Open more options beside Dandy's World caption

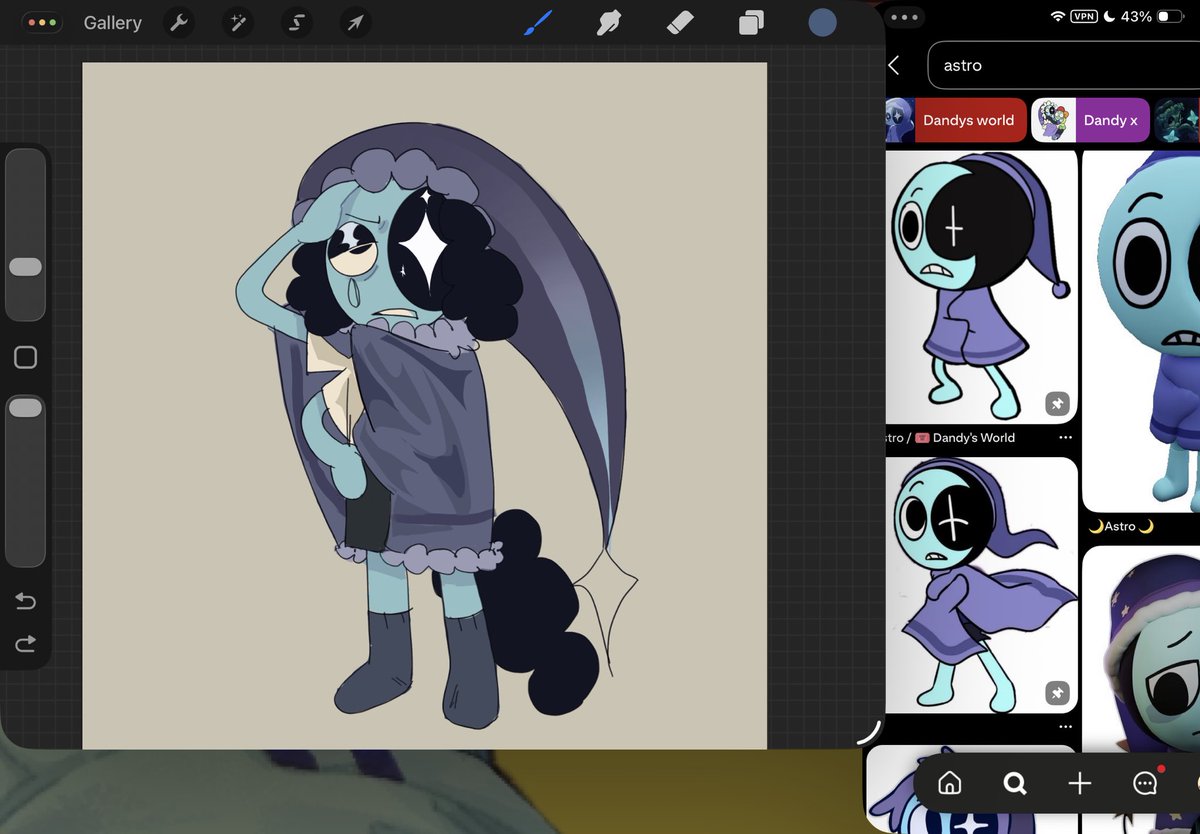(1065, 438)
